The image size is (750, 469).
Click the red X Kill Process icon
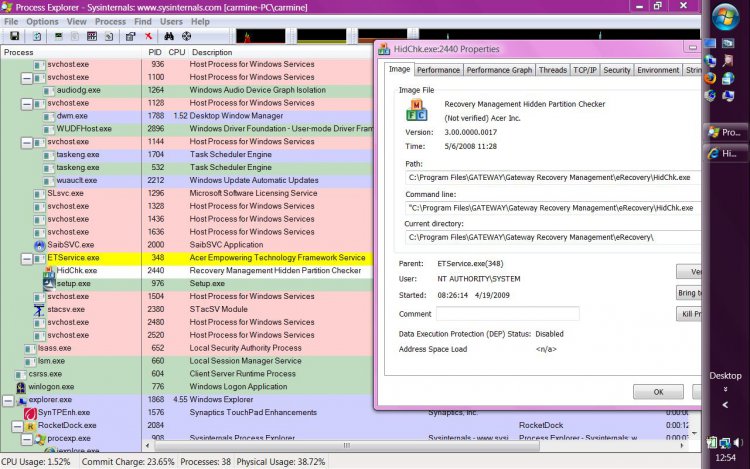(148, 36)
